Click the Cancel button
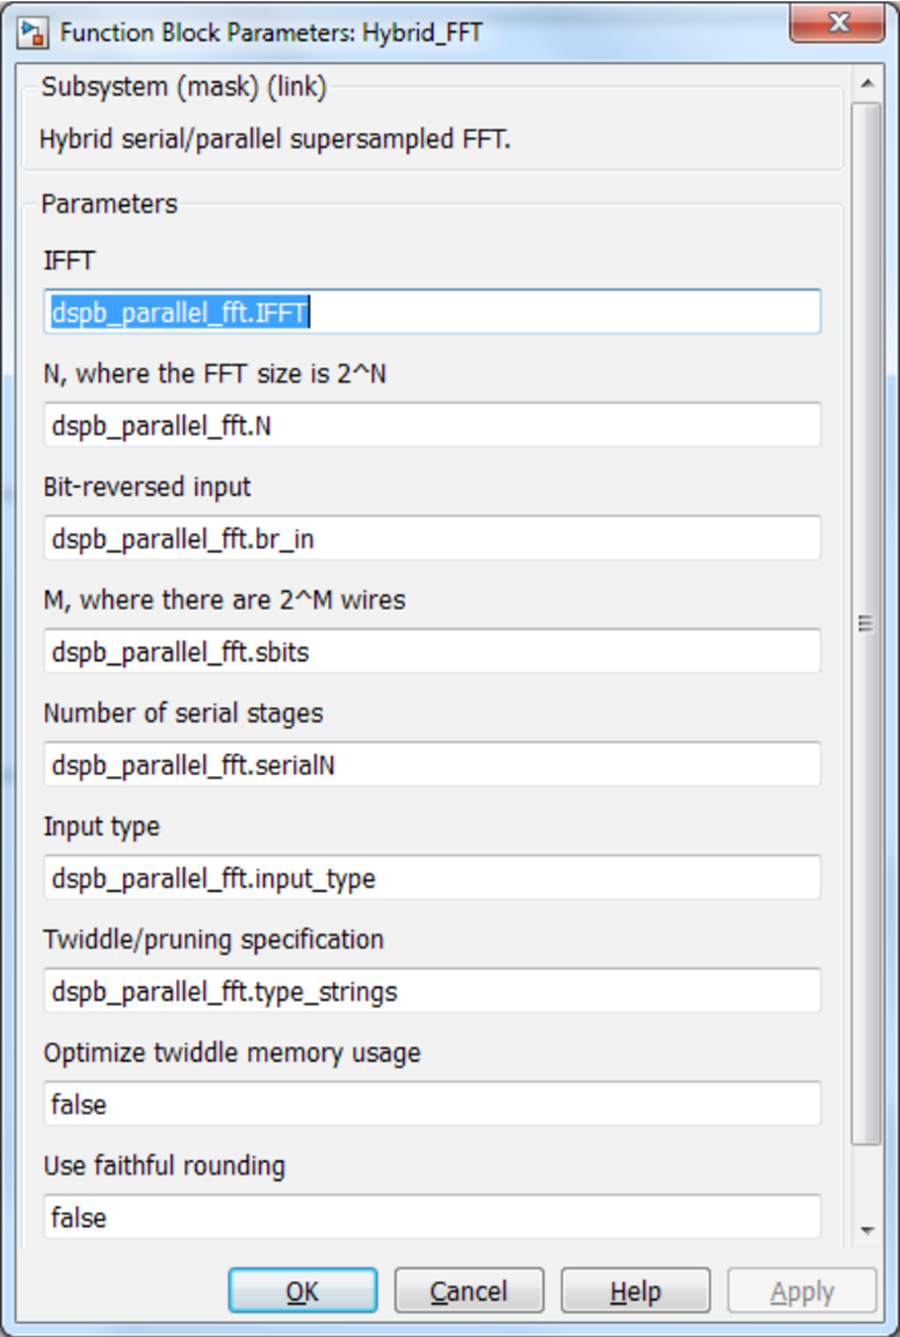This screenshot has height=1337, width=900. (469, 1291)
